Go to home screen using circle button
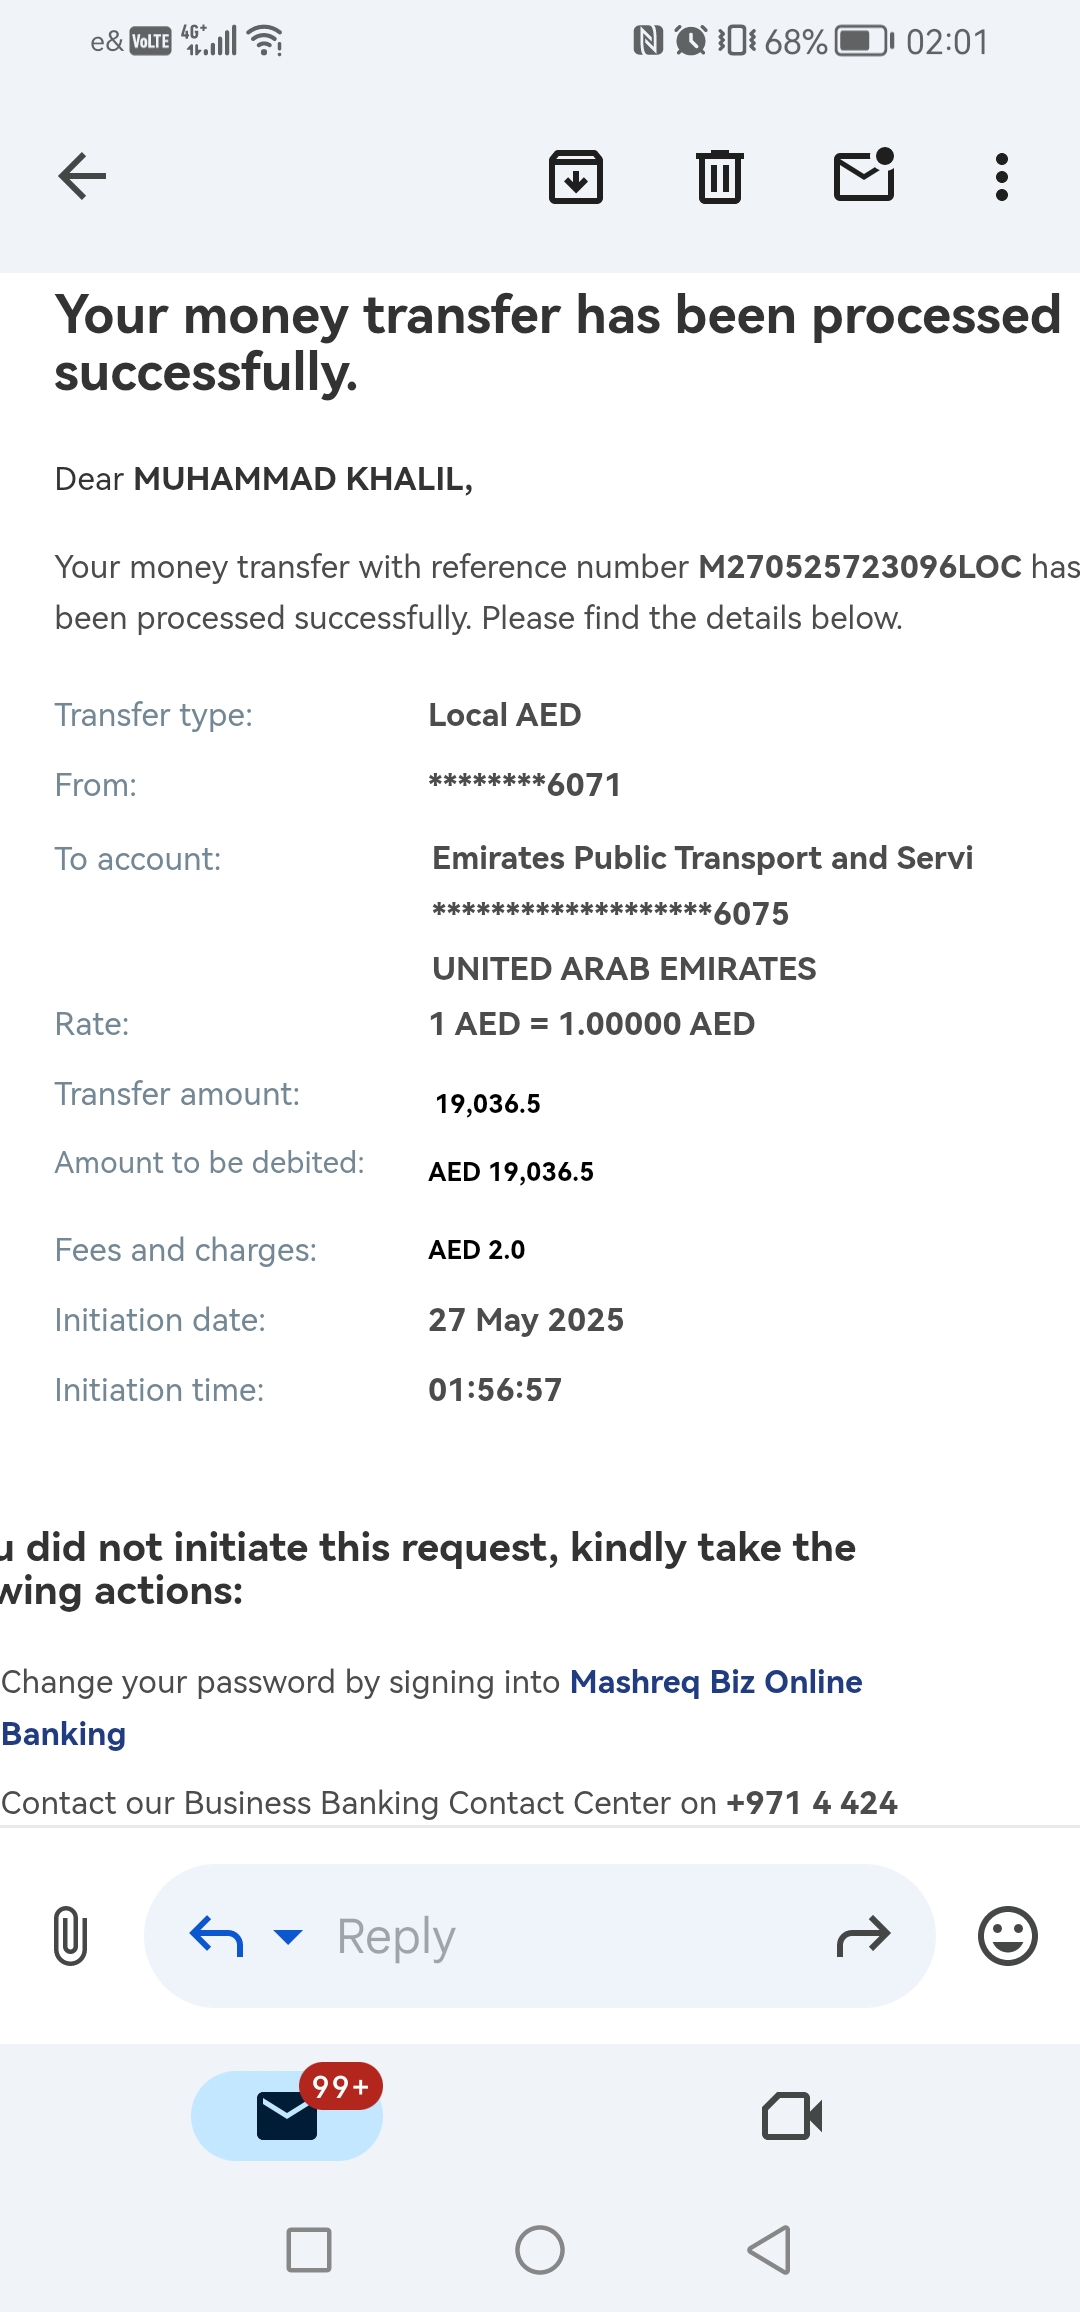This screenshot has width=1080, height=2312. click(540, 2250)
